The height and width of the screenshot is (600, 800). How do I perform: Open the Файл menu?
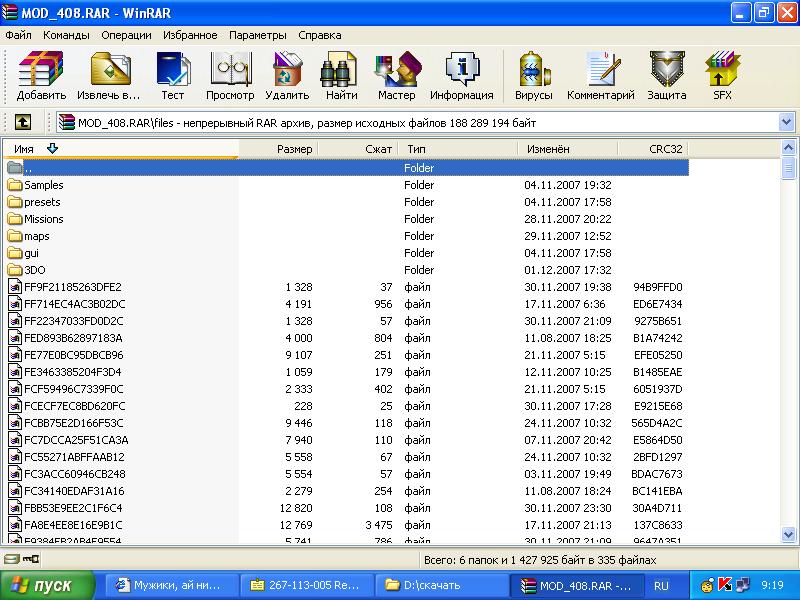tap(18, 35)
